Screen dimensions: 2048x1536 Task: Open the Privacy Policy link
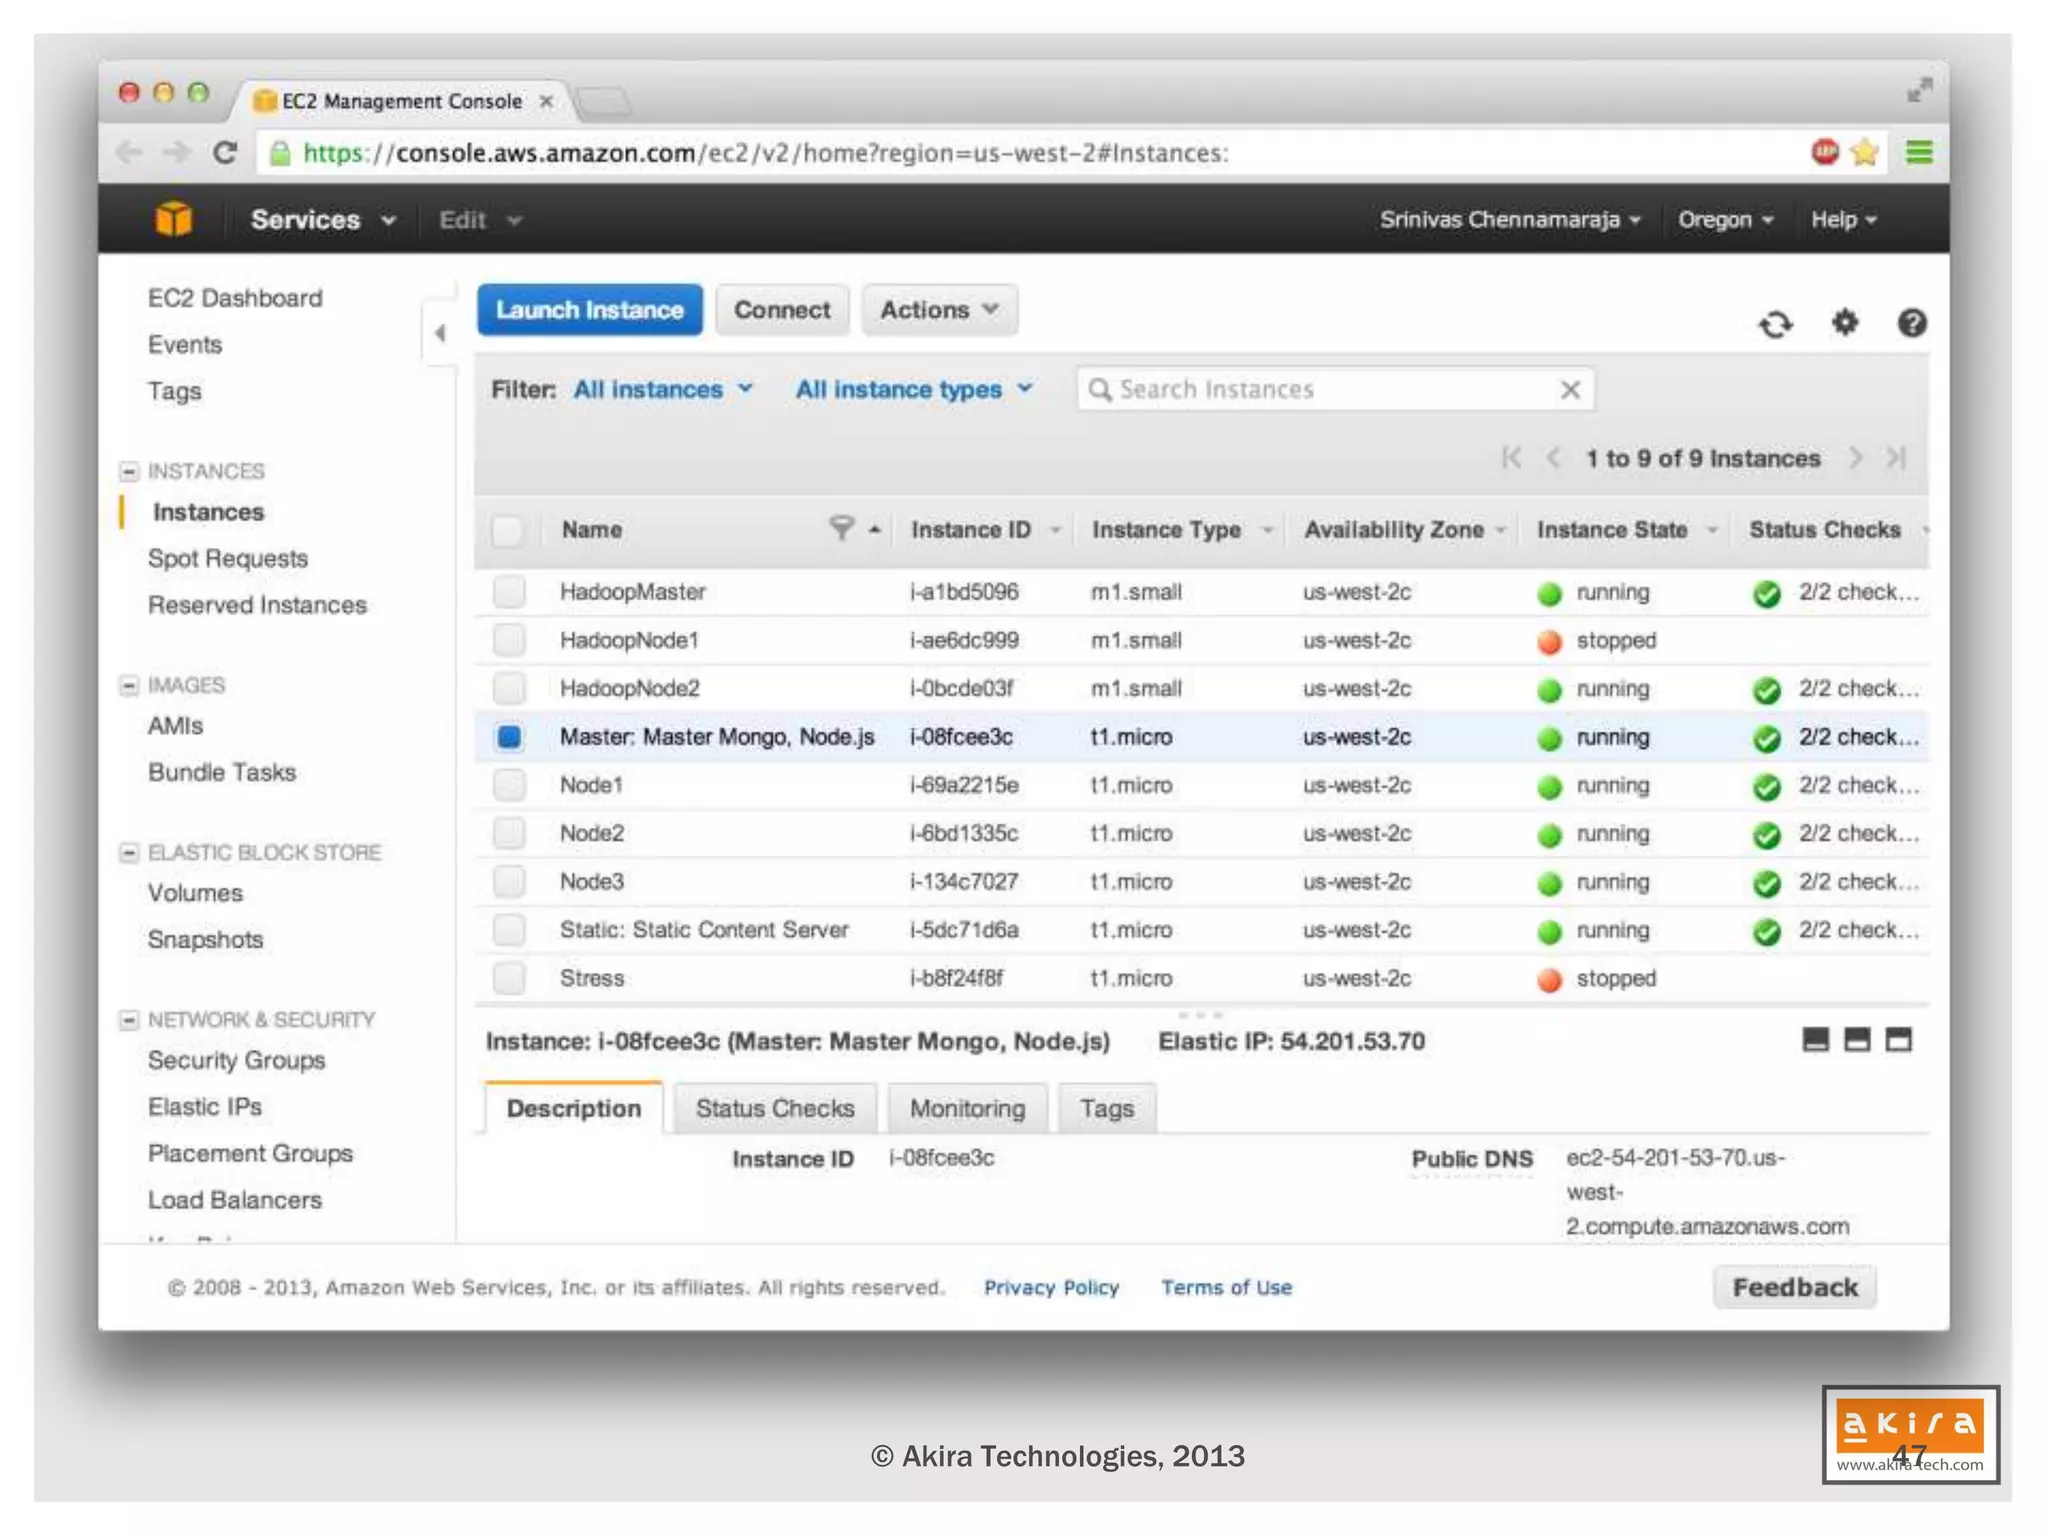[1051, 1287]
